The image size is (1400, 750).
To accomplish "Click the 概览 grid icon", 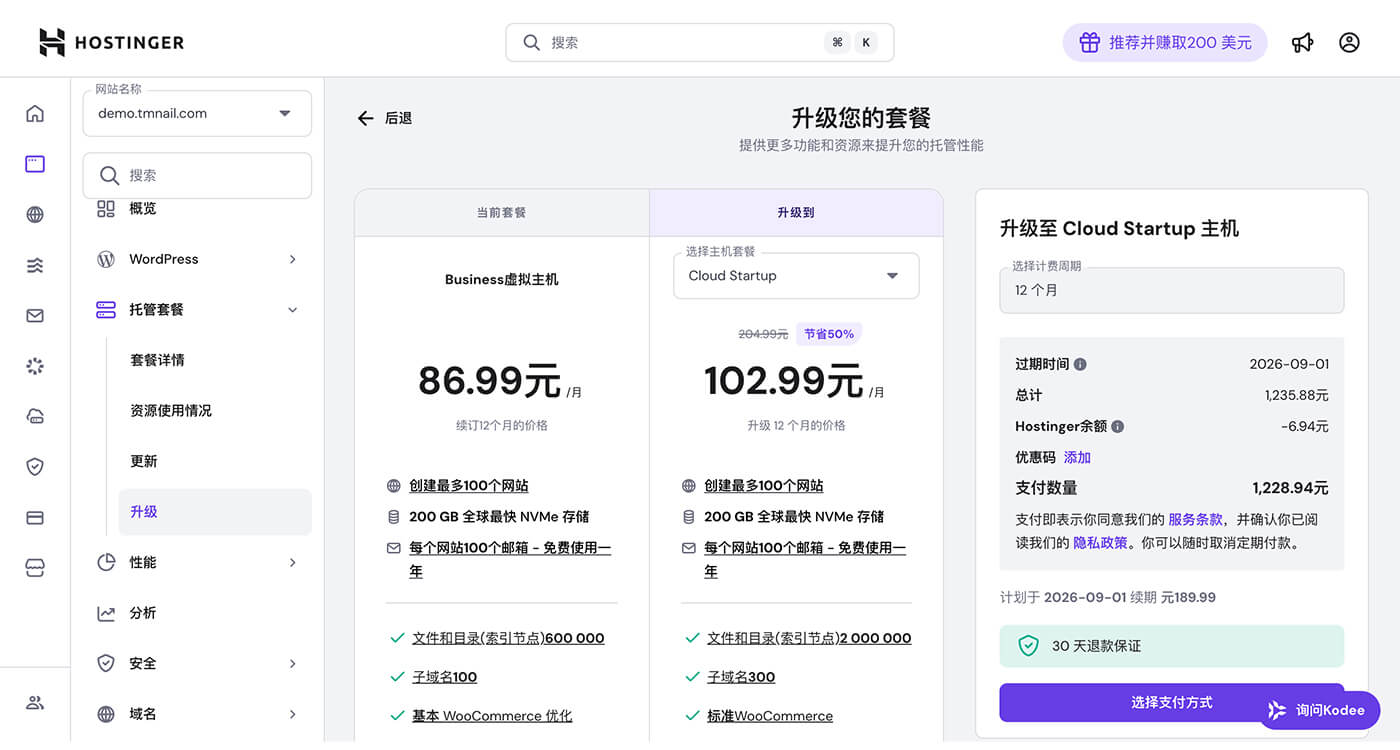I will (x=106, y=208).
